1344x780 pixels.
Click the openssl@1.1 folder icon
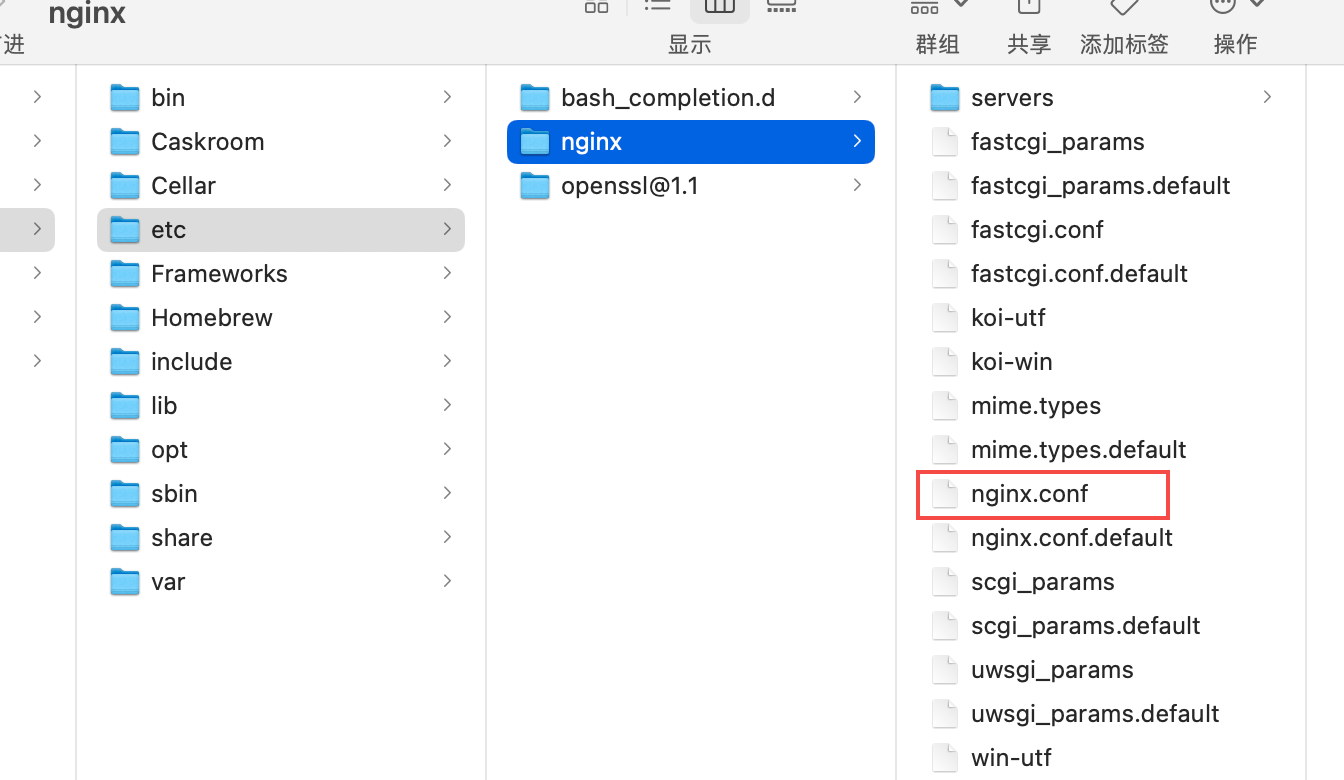[535, 185]
